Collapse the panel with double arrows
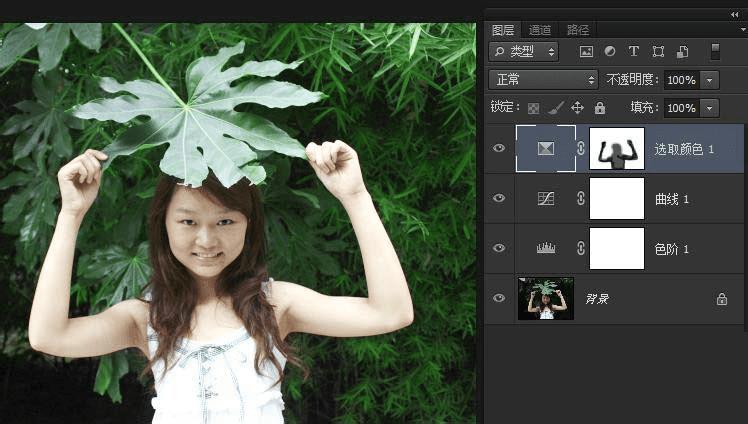The height and width of the screenshot is (424, 748). tap(736, 14)
